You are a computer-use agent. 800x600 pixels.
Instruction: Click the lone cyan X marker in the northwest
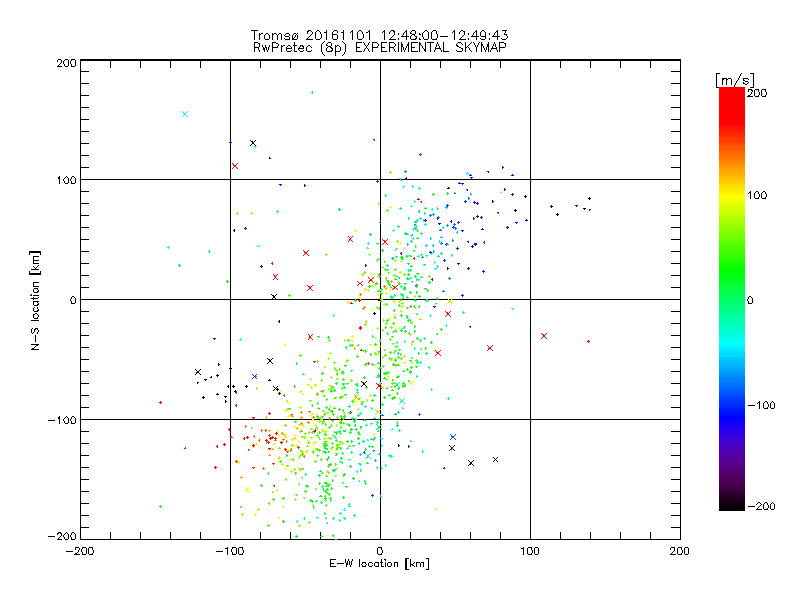coord(185,114)
